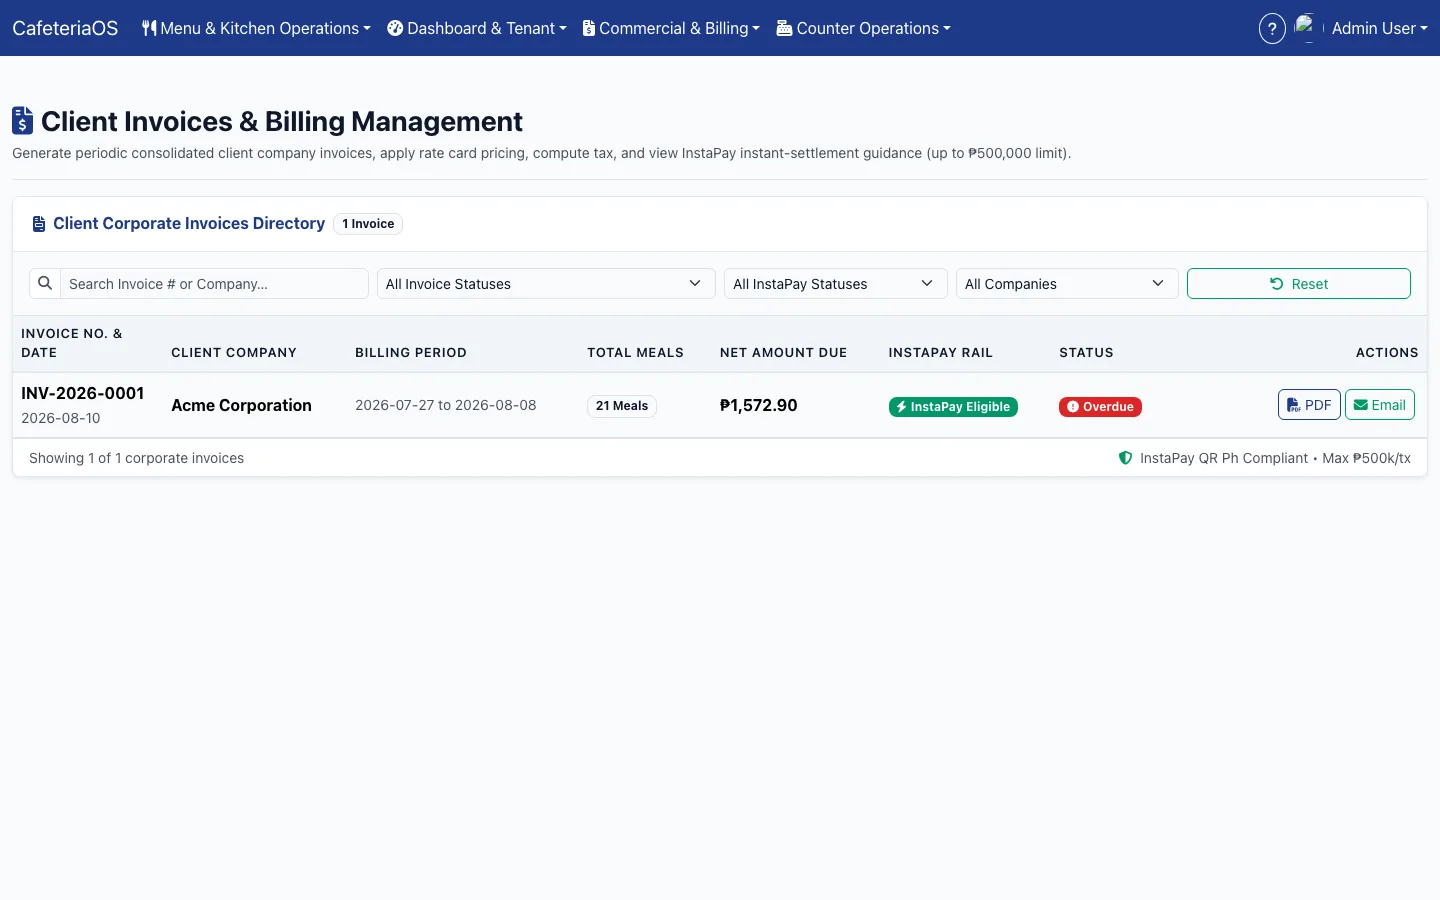Viewport: 1440px width, 900px height.
Task: Click the Status column header
Action: pyautogui.click(x=1087, y=353)
